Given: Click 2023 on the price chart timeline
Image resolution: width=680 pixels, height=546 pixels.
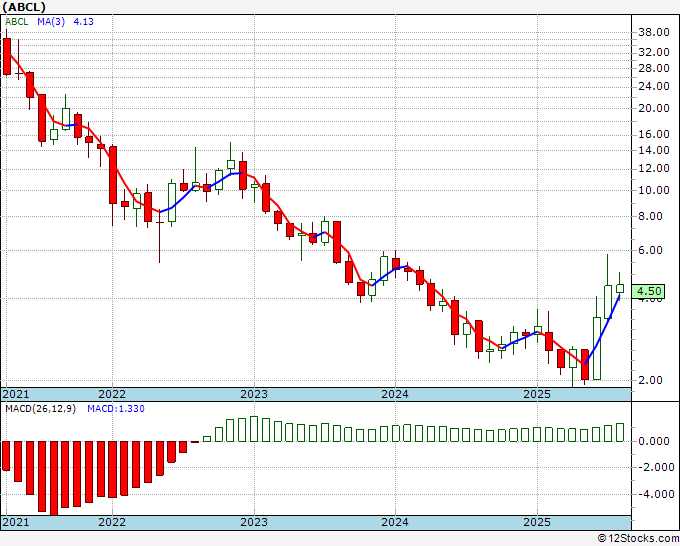Looking at the screenshot, I should [254, 394].
